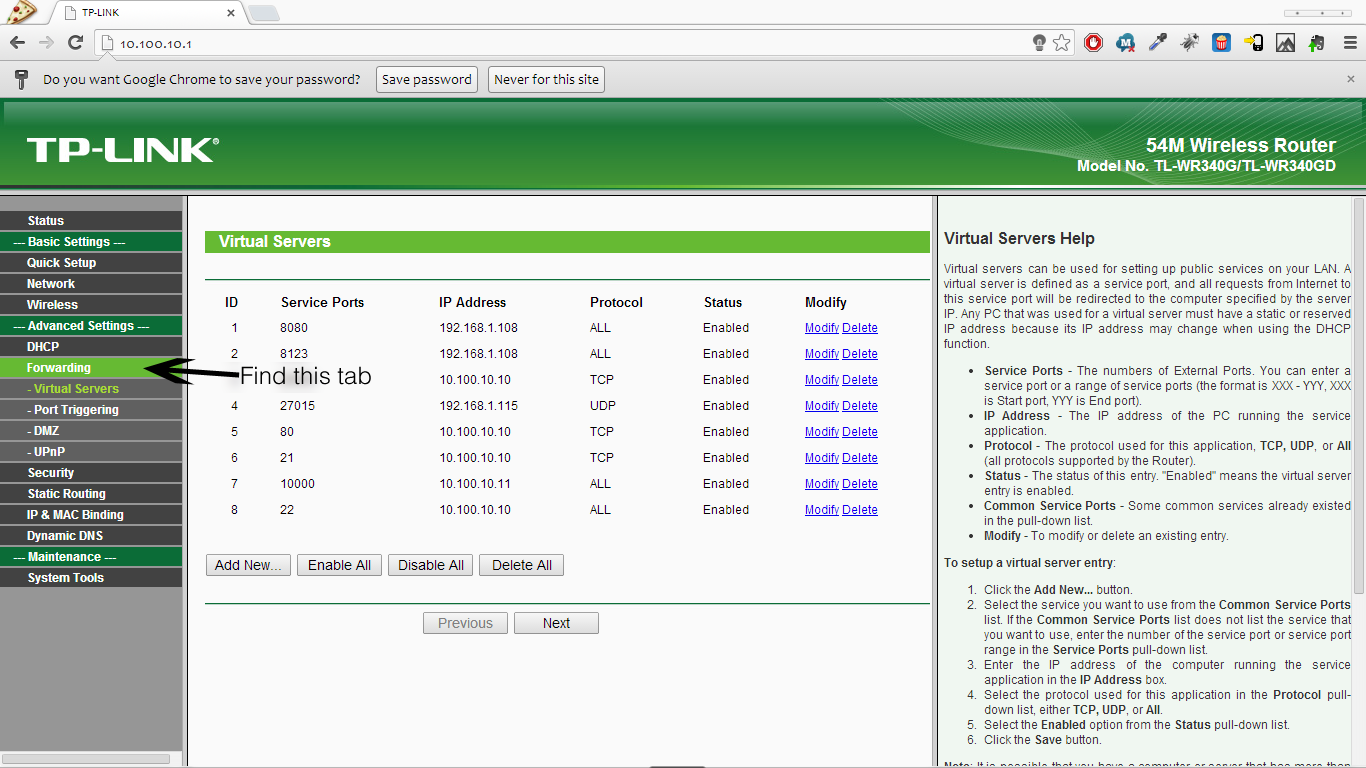Modify the port 10000 entry
Screen dimensions: 1366x768
pos(822,484)
